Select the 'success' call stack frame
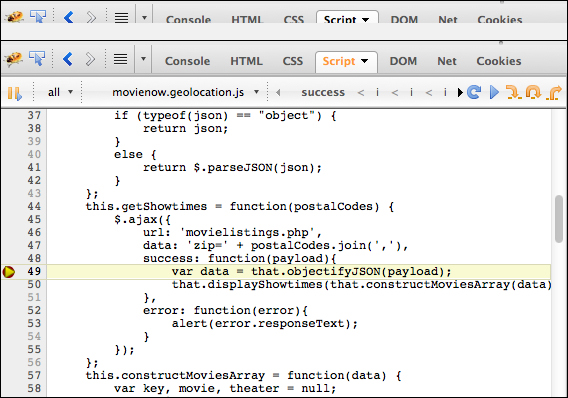 pos(323,92)
